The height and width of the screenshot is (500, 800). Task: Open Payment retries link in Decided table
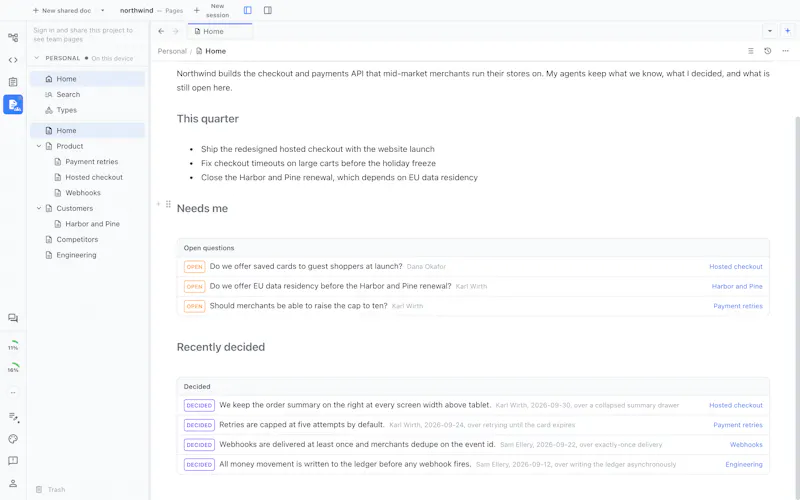click(x=738, y=425)
